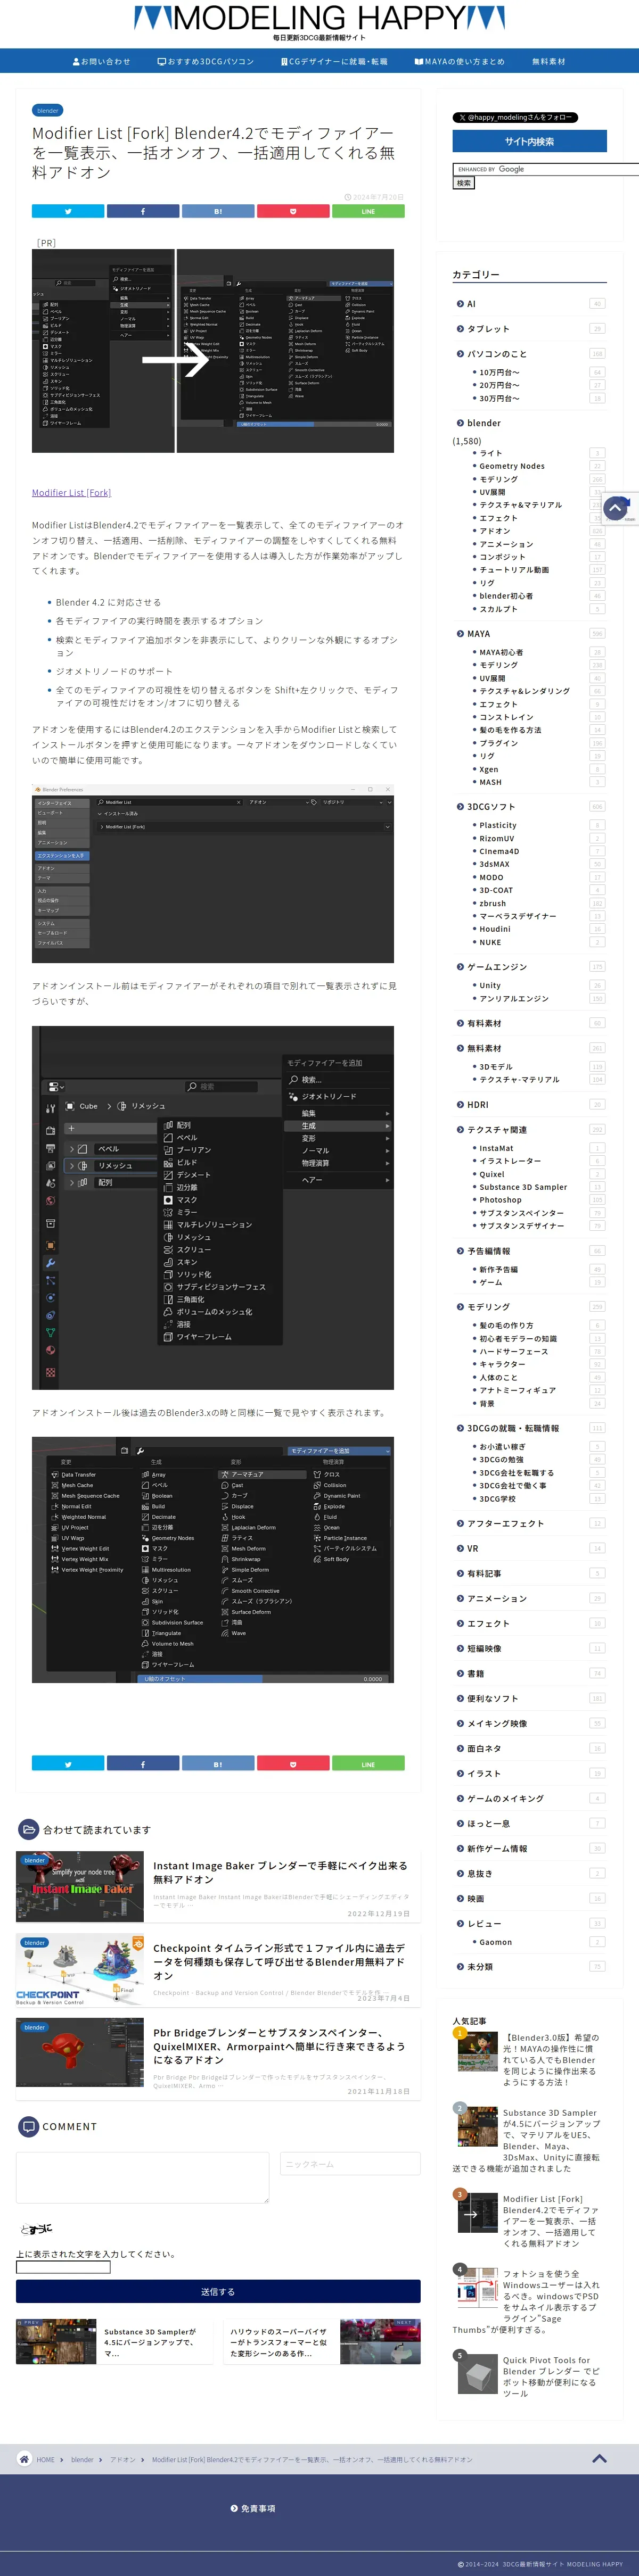Open next post about ハリウッドのスーパーバイザー

click(321, 2341)
